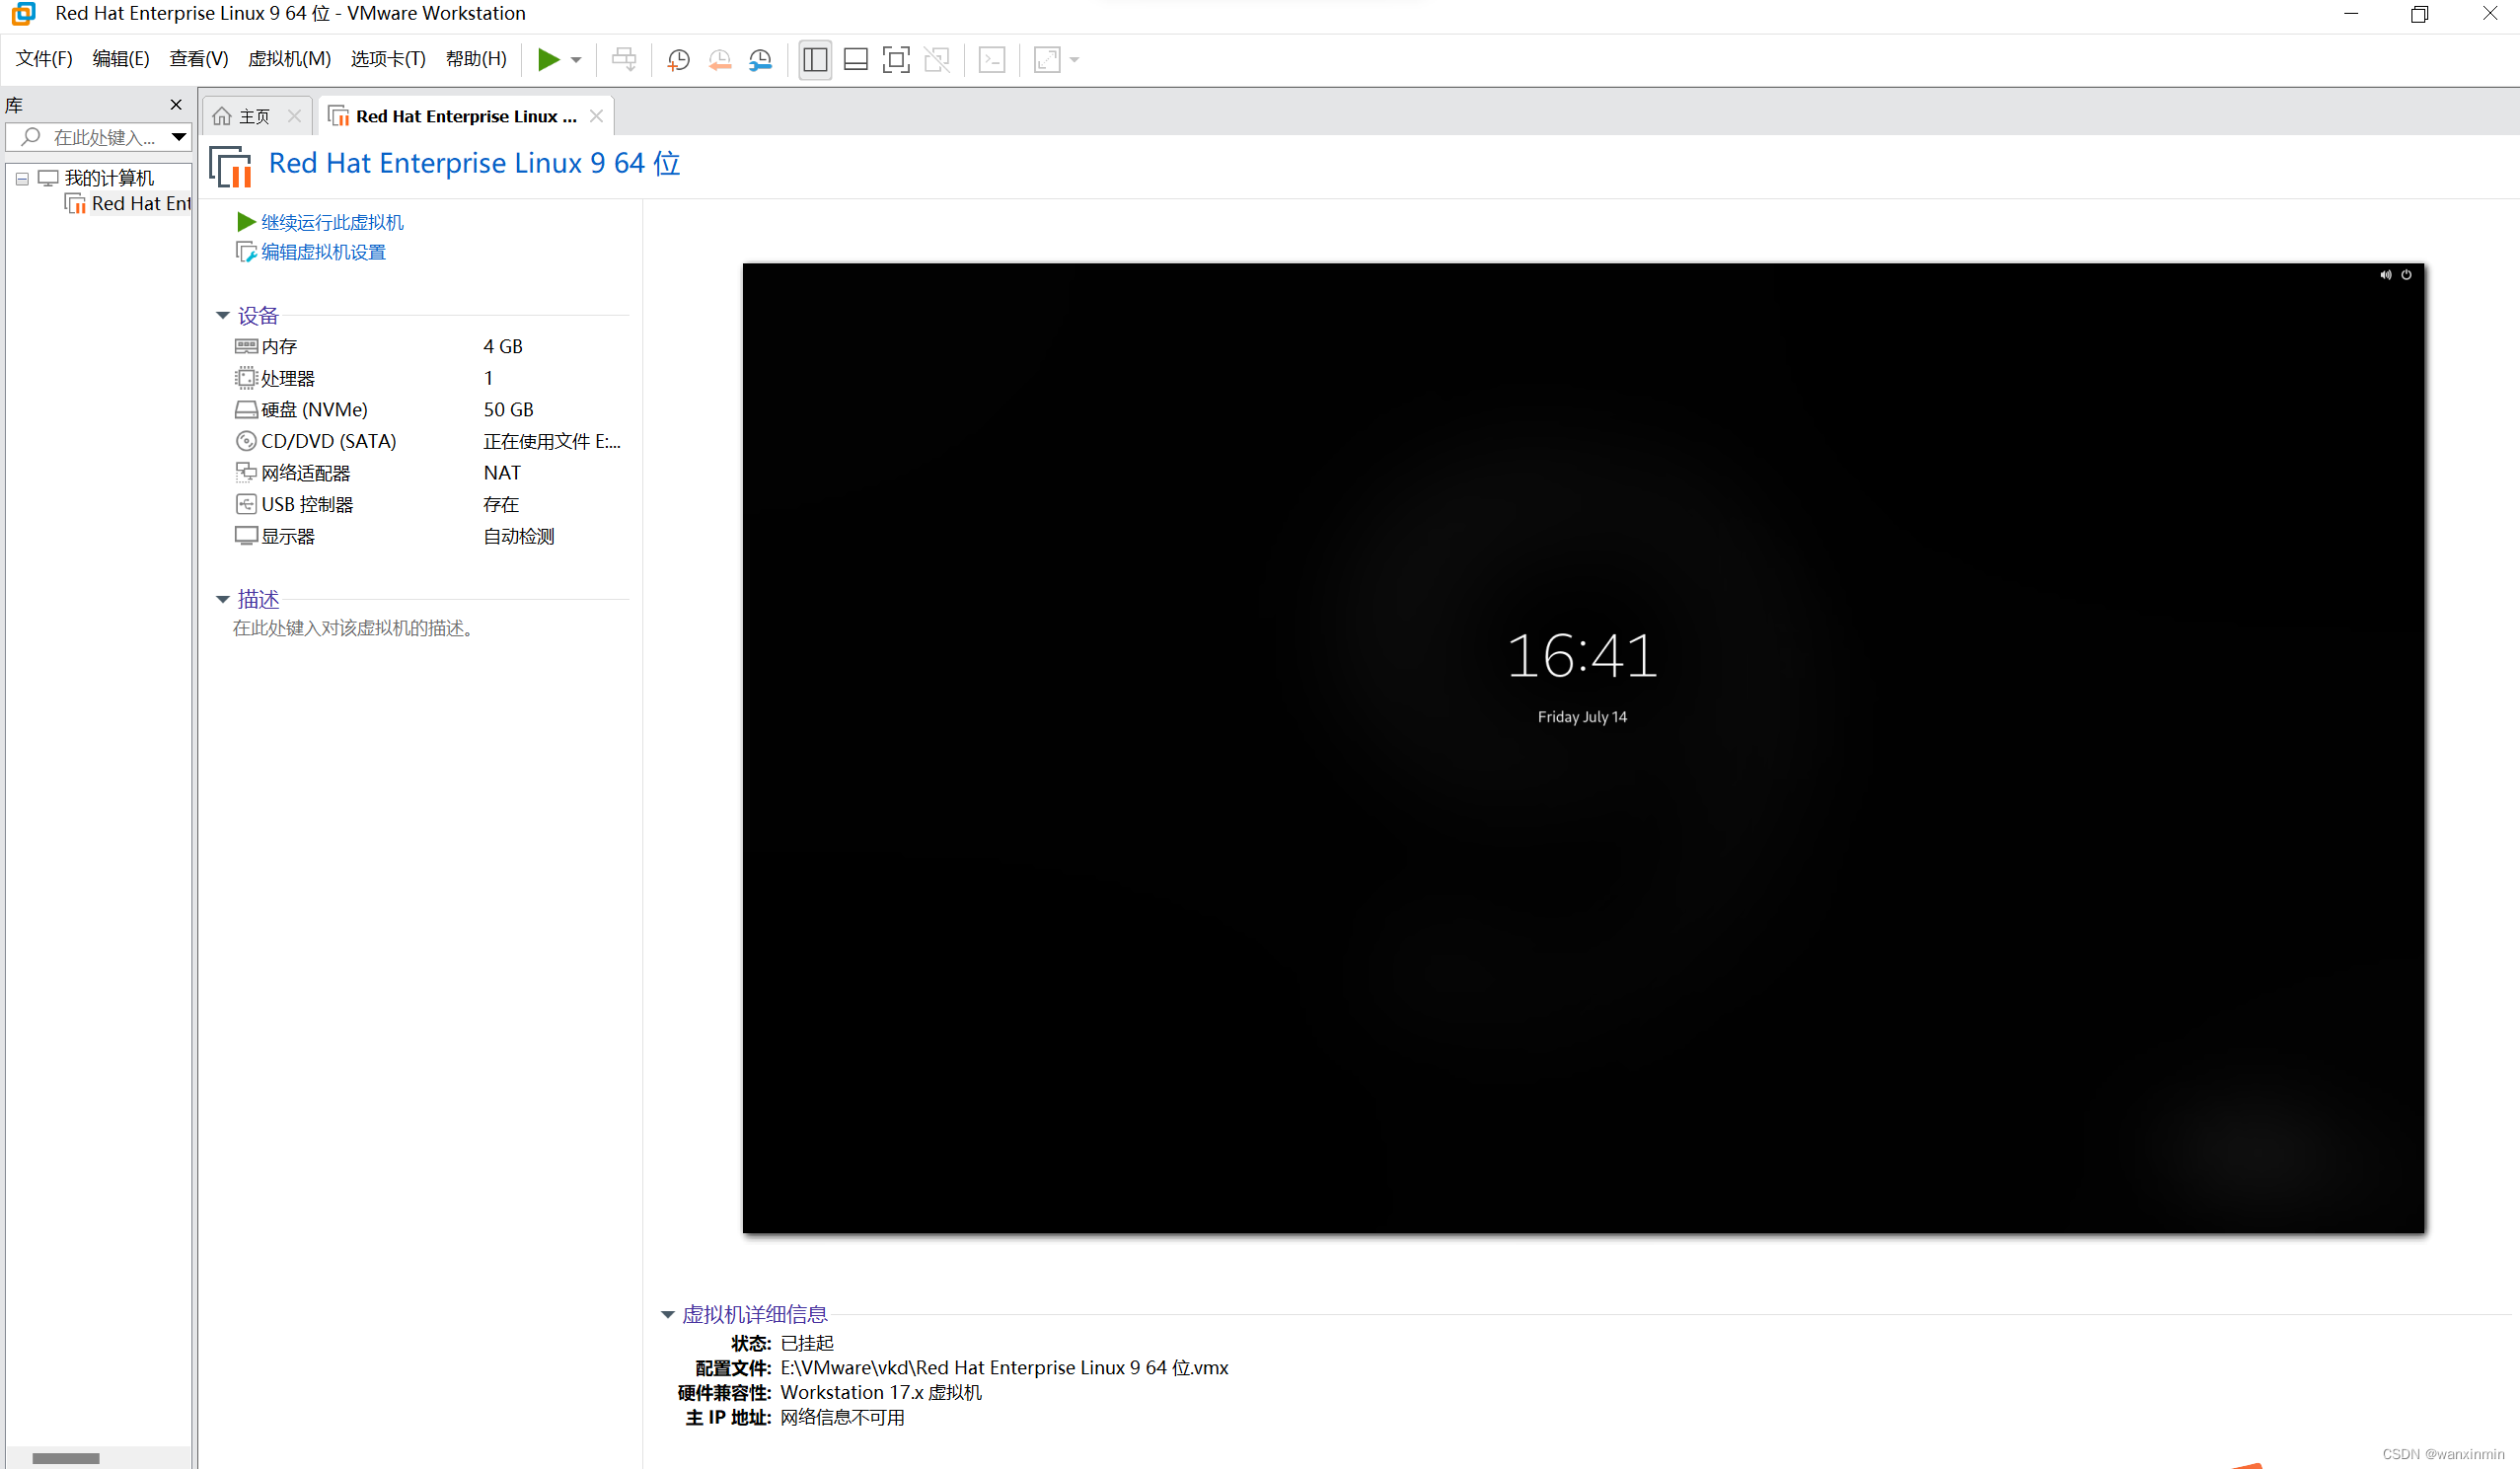Click the 内存 memory device row
The width and height of the screenshot is (2520, 1469).
pos(430,346)
